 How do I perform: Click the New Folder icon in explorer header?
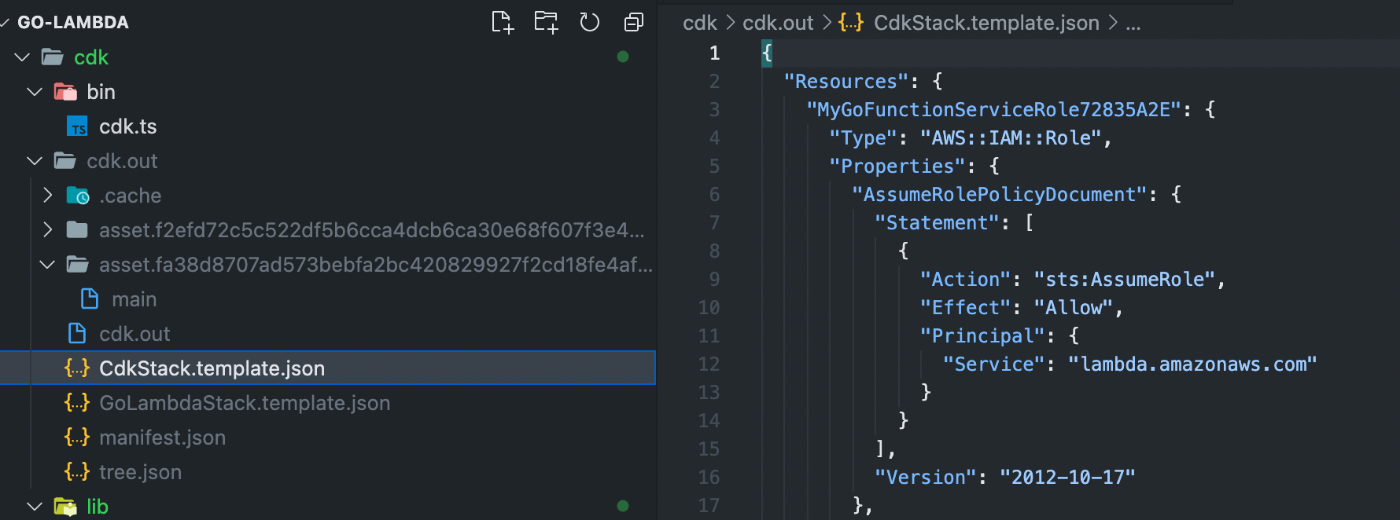[546, 22]
